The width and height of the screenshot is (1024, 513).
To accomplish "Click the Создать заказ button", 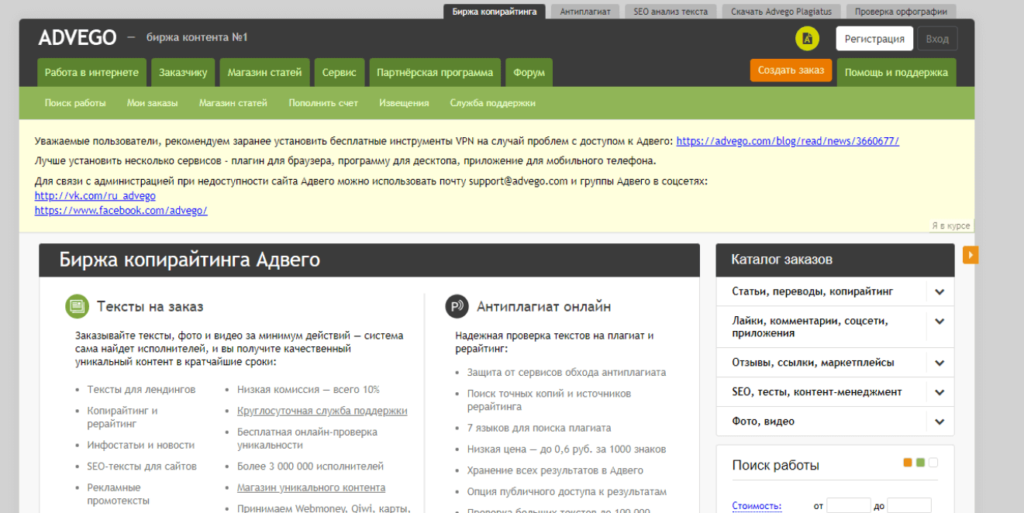I will (791, 70).
